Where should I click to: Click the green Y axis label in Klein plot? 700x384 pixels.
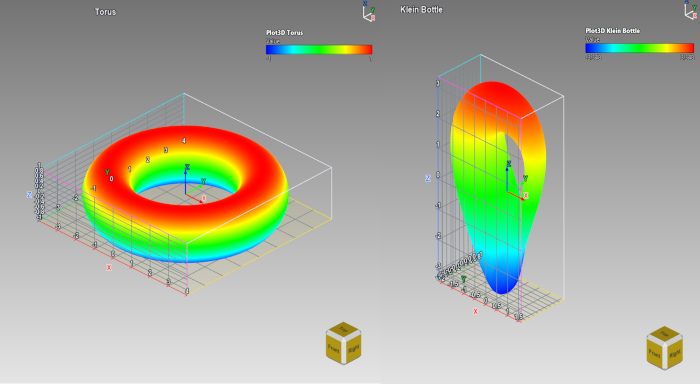point(464,279)
